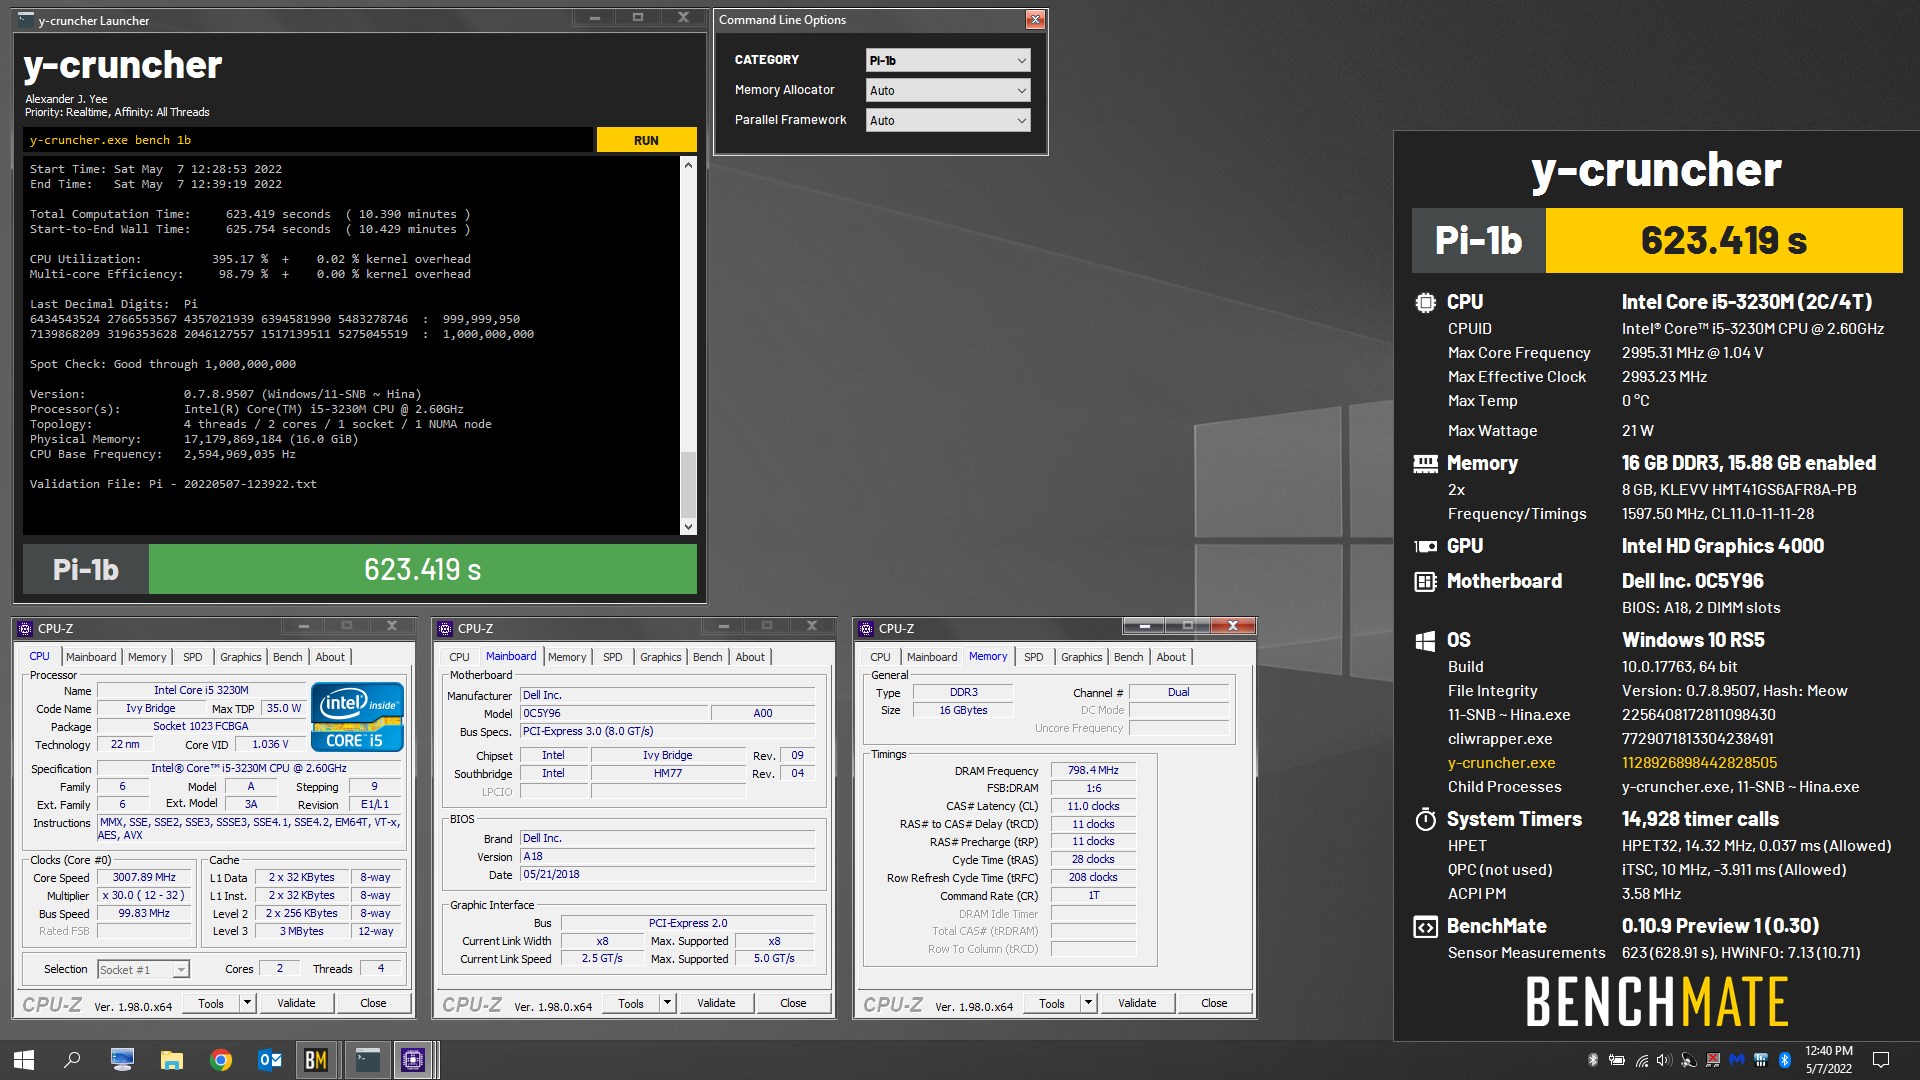Open Bench tab in Memory CPU-Z window
The image size is (1920, 1080).
pos(1128,657)
